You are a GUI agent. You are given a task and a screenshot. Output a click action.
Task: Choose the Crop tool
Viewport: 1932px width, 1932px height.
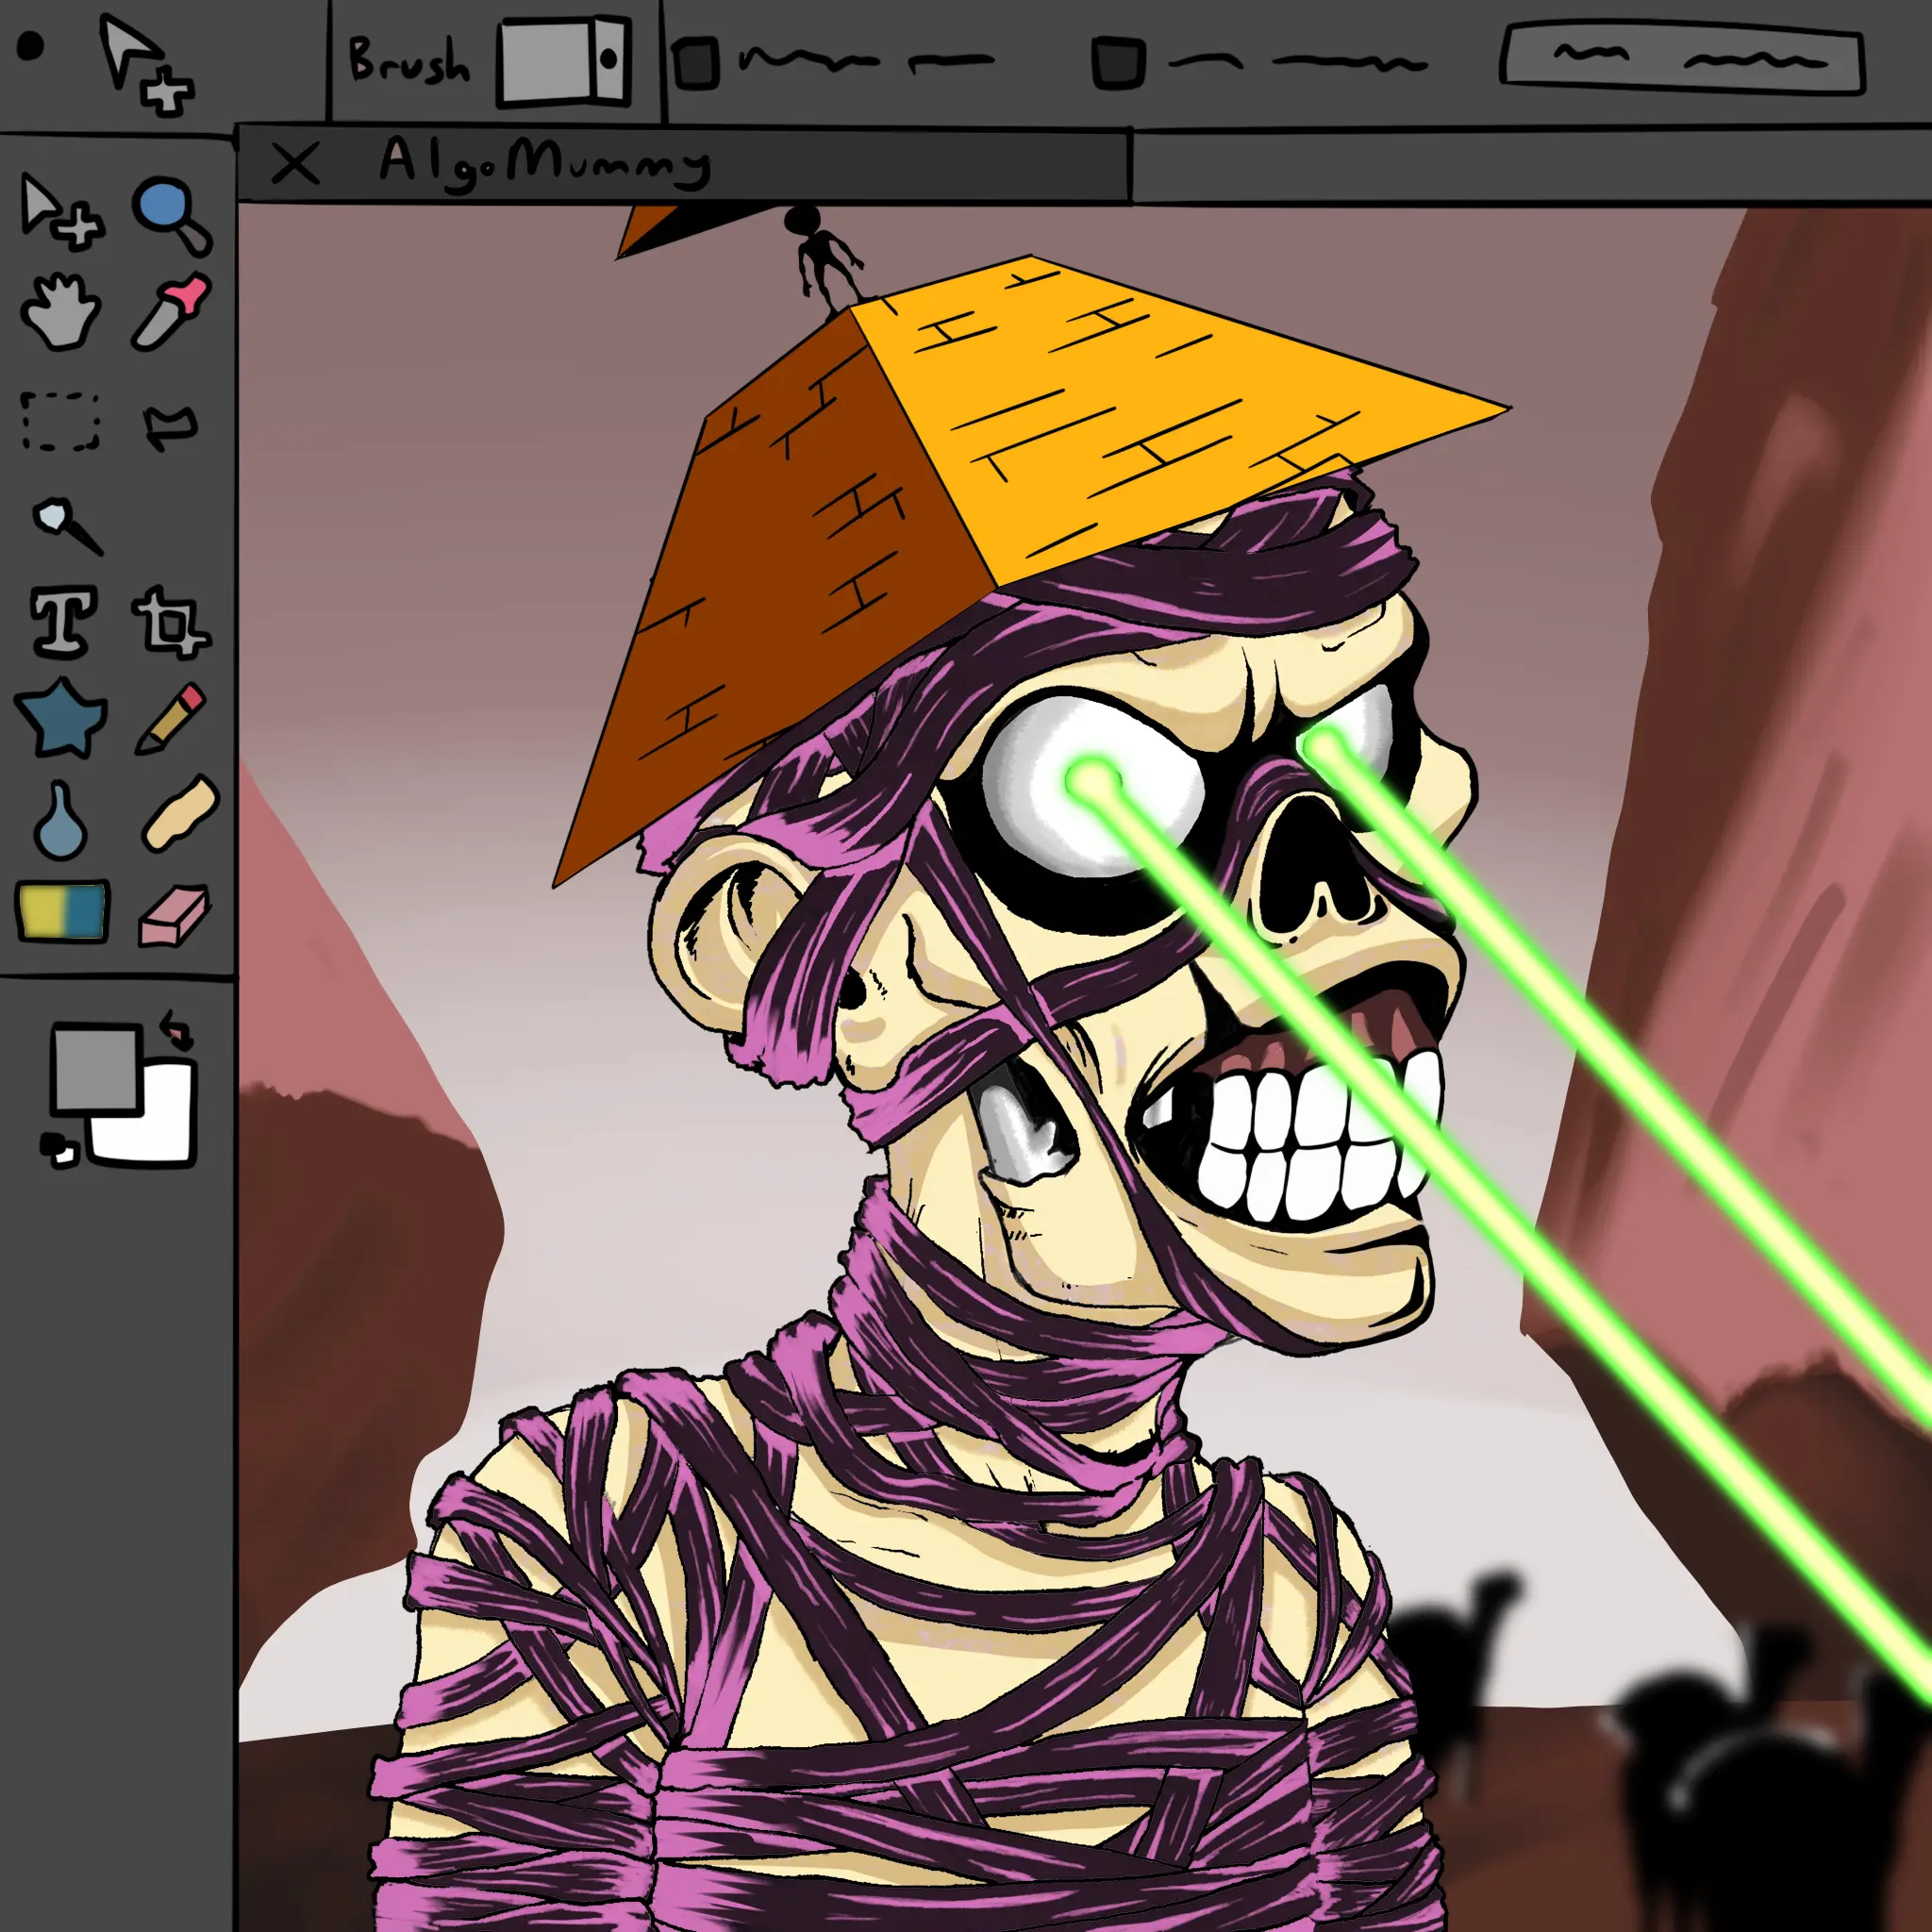(170, 622)
